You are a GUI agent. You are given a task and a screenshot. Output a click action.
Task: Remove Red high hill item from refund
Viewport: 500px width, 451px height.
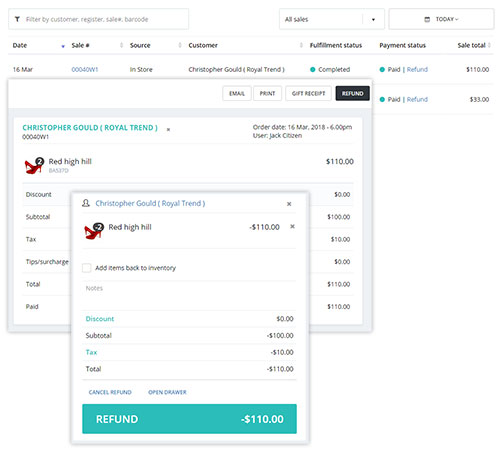pyautogui.click(x=292, y=226)
